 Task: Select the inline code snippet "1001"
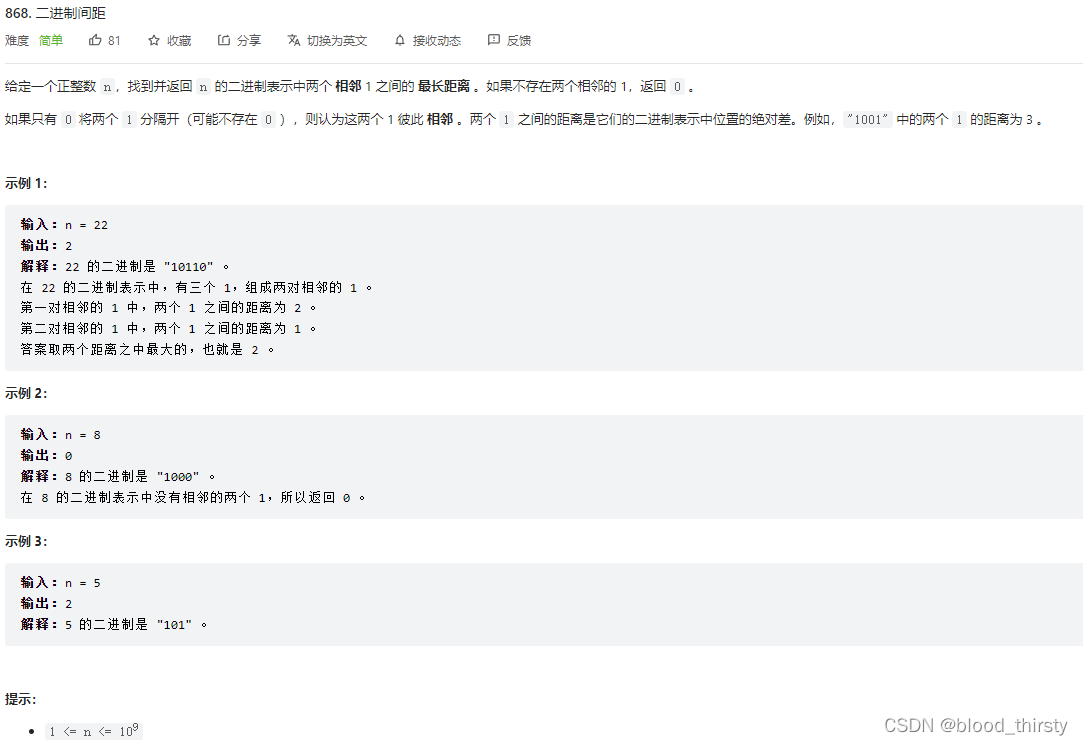(866, 118)
